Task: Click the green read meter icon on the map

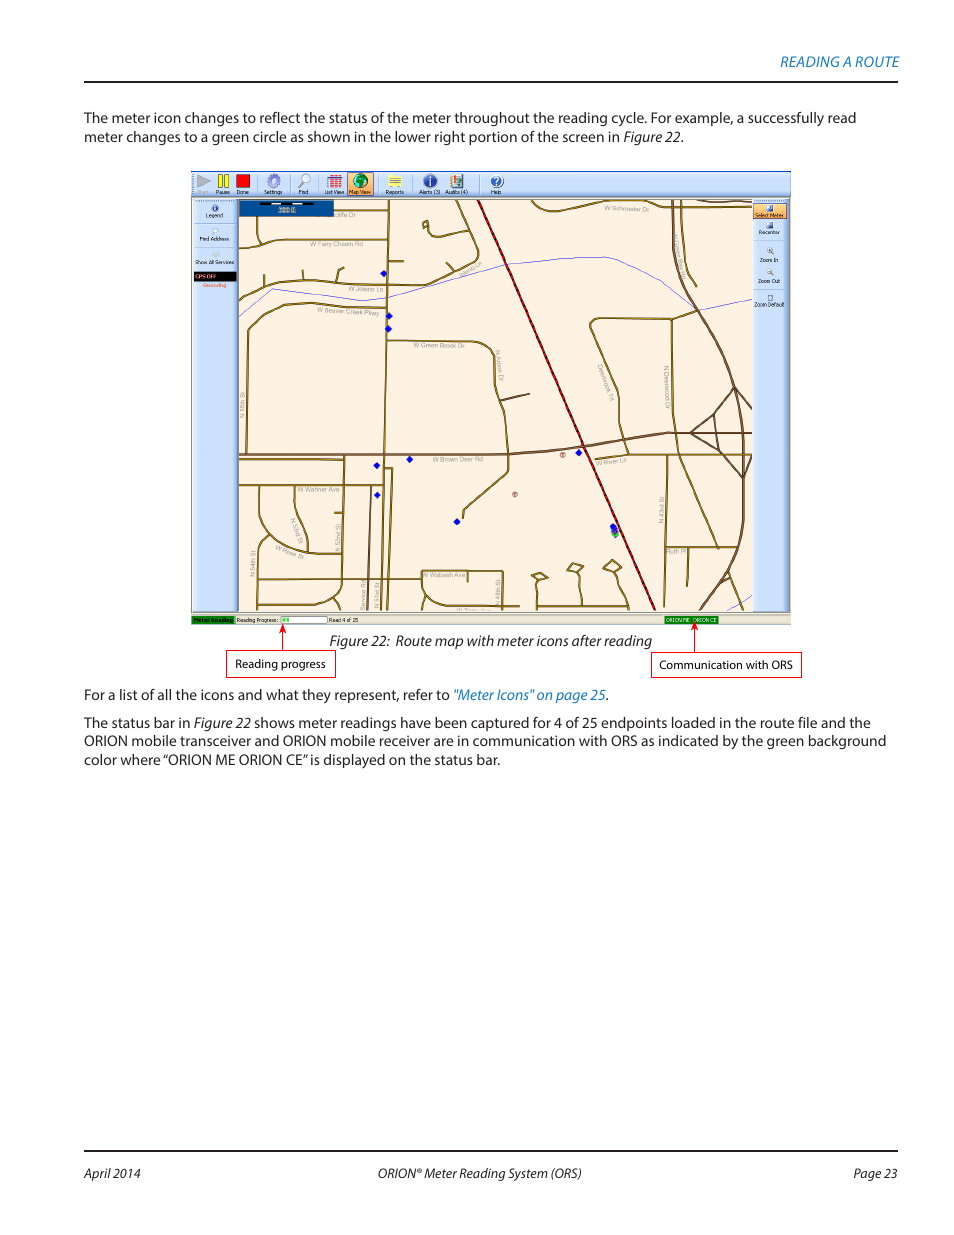Action: click(615, 534)
